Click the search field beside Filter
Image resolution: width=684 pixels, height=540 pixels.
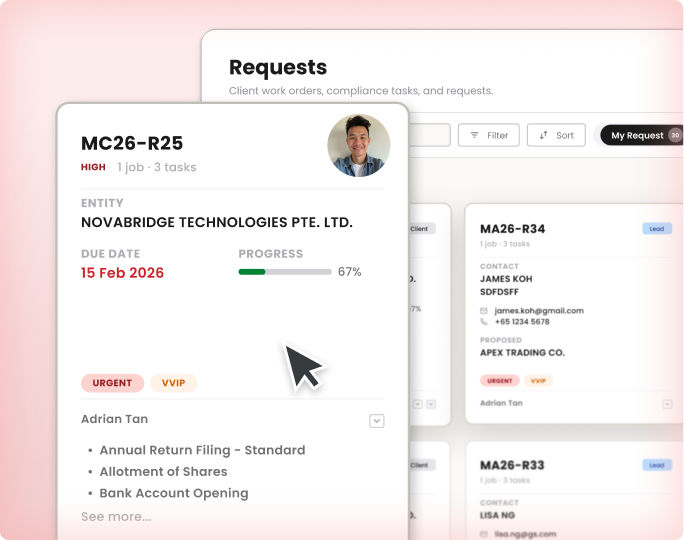(x=430, y=135)
